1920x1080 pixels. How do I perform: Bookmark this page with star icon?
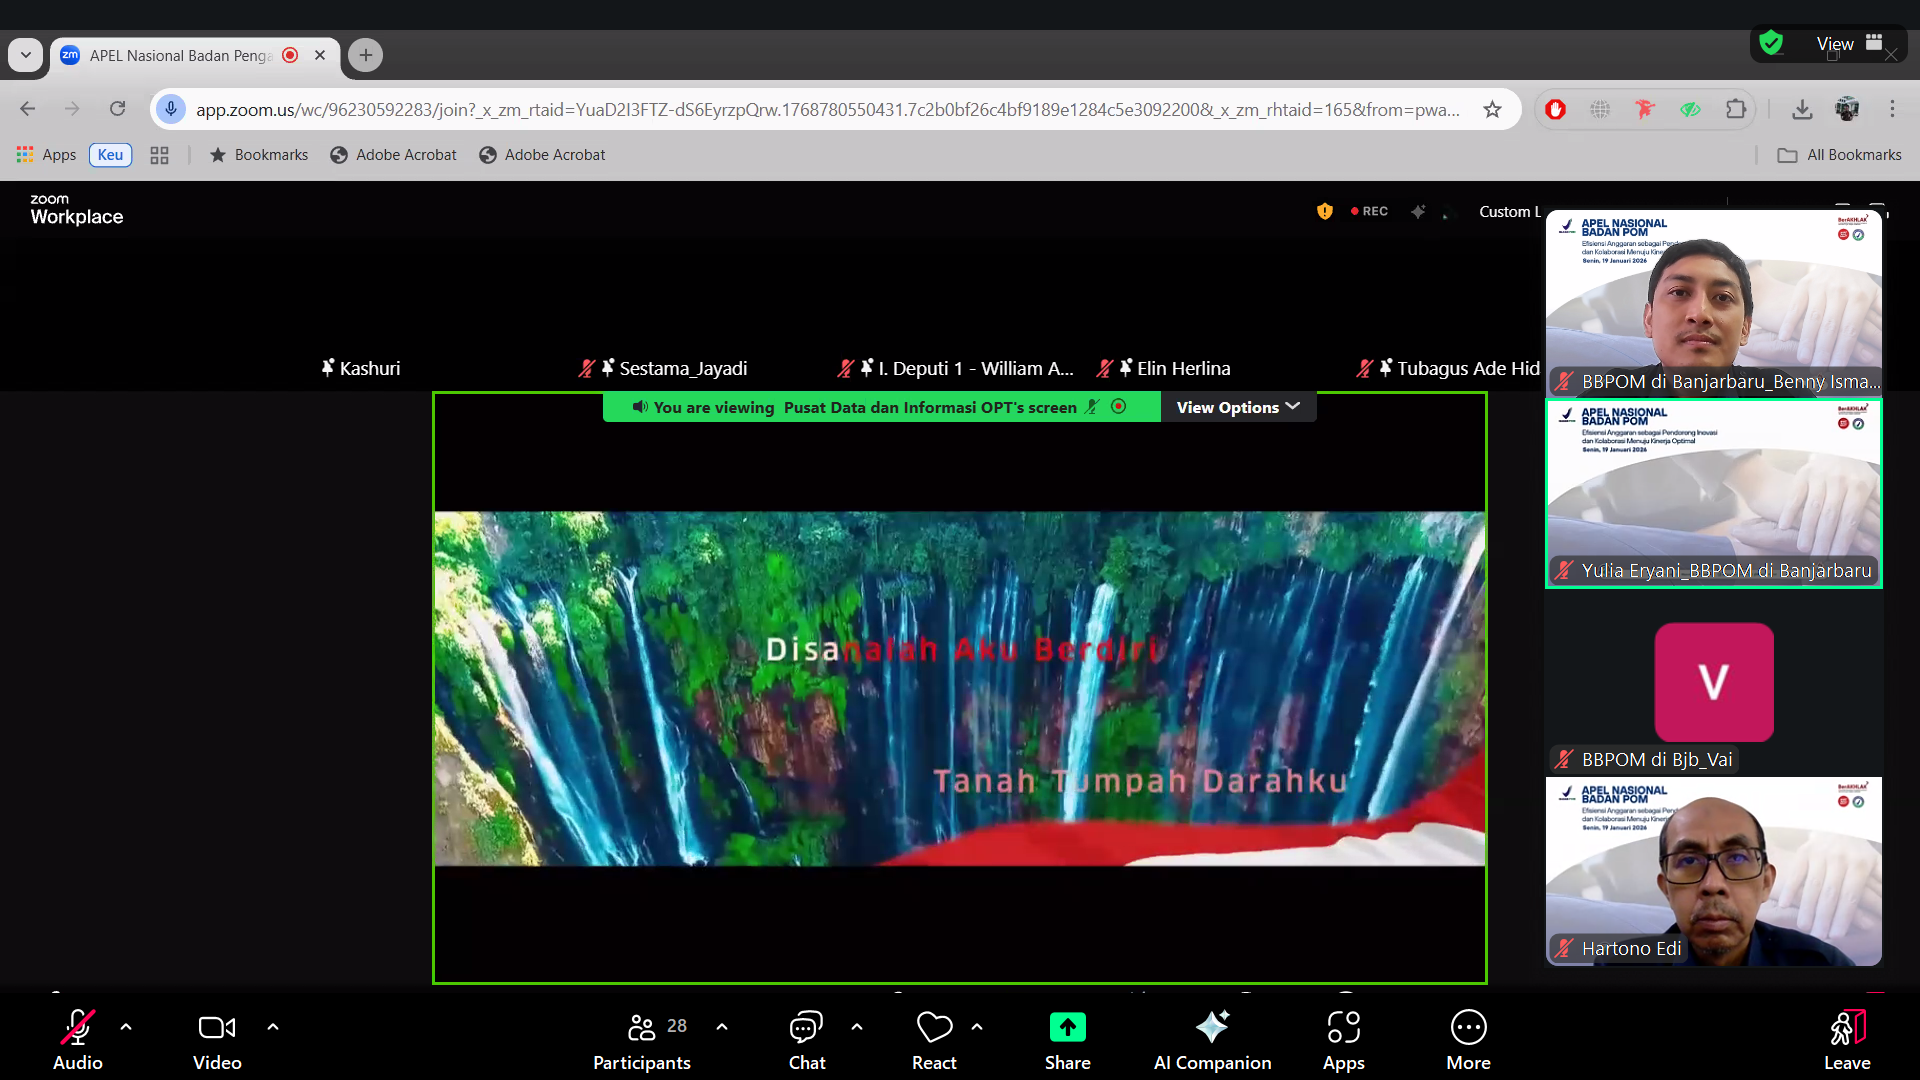point(1492,109)
